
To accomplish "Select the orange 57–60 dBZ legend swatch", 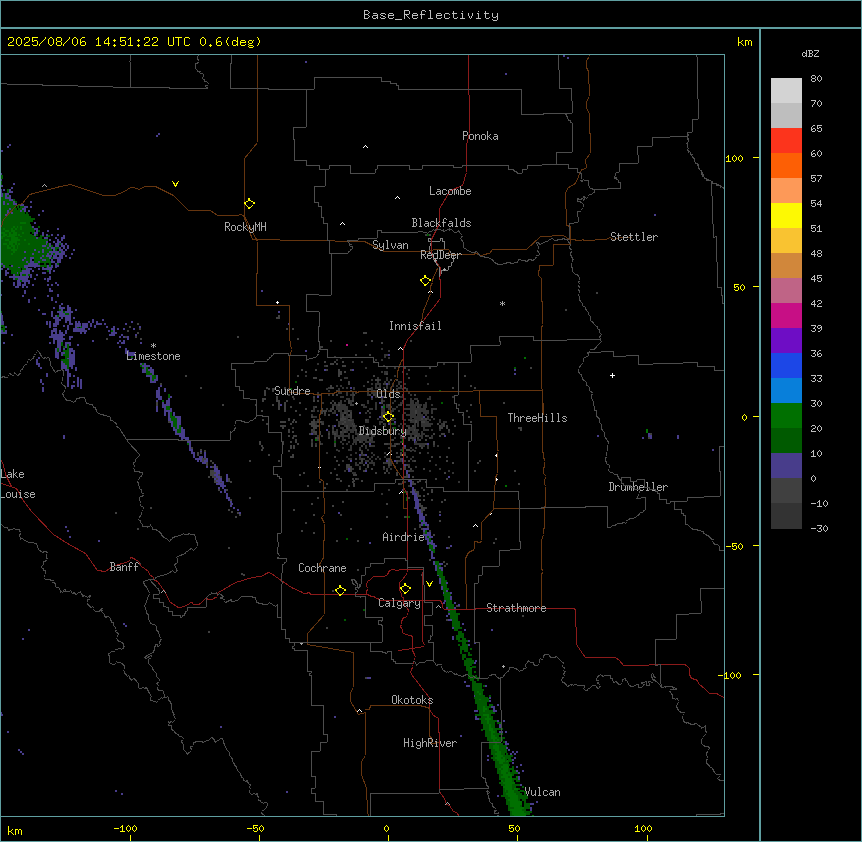I will tap(786, 165).
